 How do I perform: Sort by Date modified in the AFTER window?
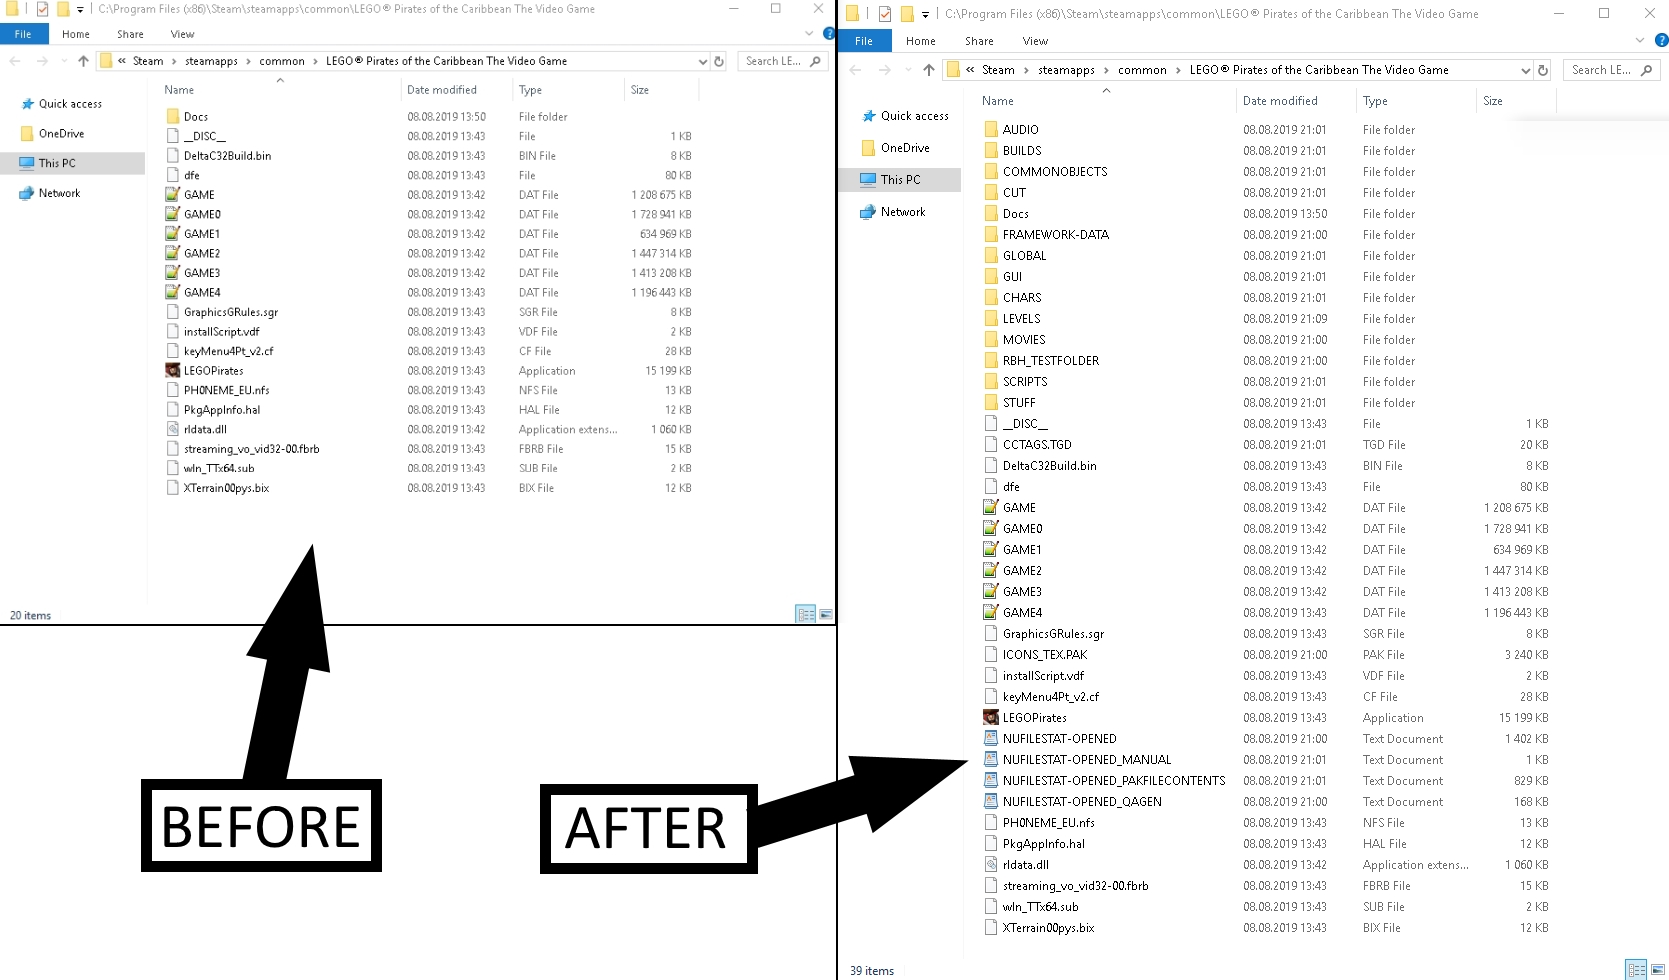click(1280, 101)
